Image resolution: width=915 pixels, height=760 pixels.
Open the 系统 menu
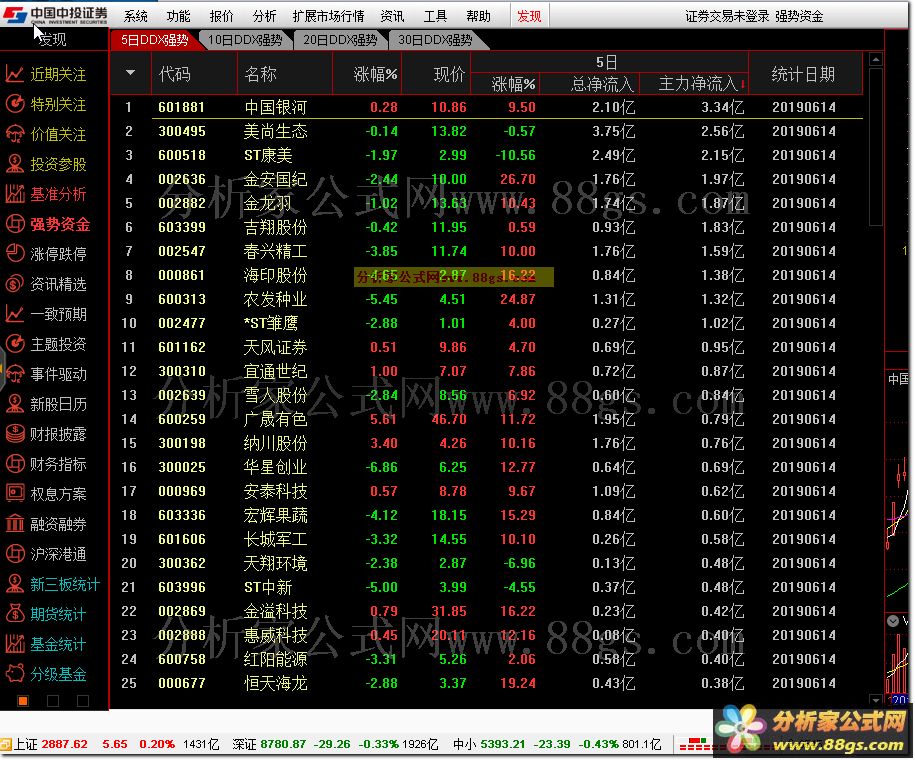point(136,16)
